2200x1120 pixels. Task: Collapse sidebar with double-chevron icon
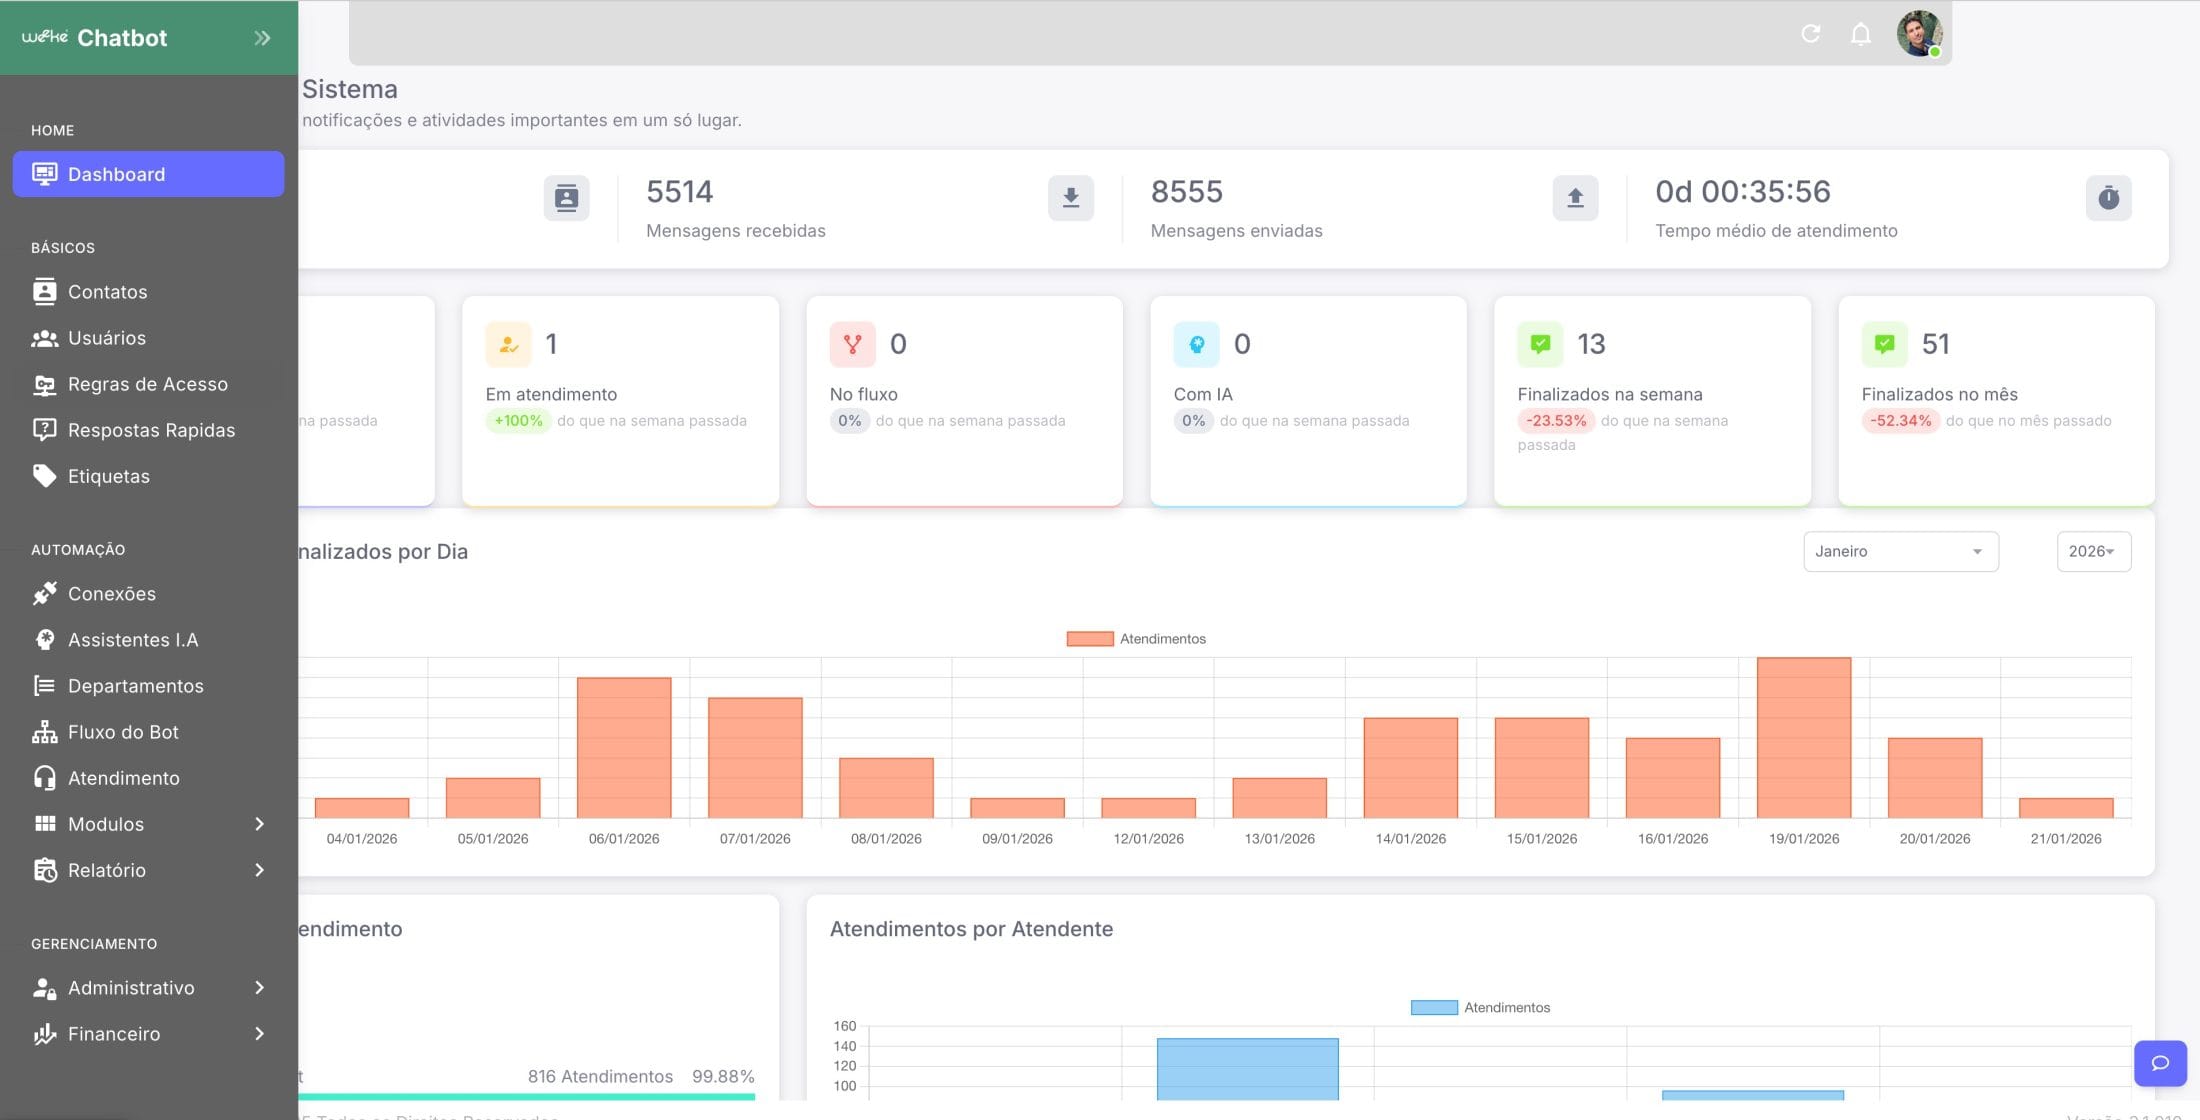[262, 38]
